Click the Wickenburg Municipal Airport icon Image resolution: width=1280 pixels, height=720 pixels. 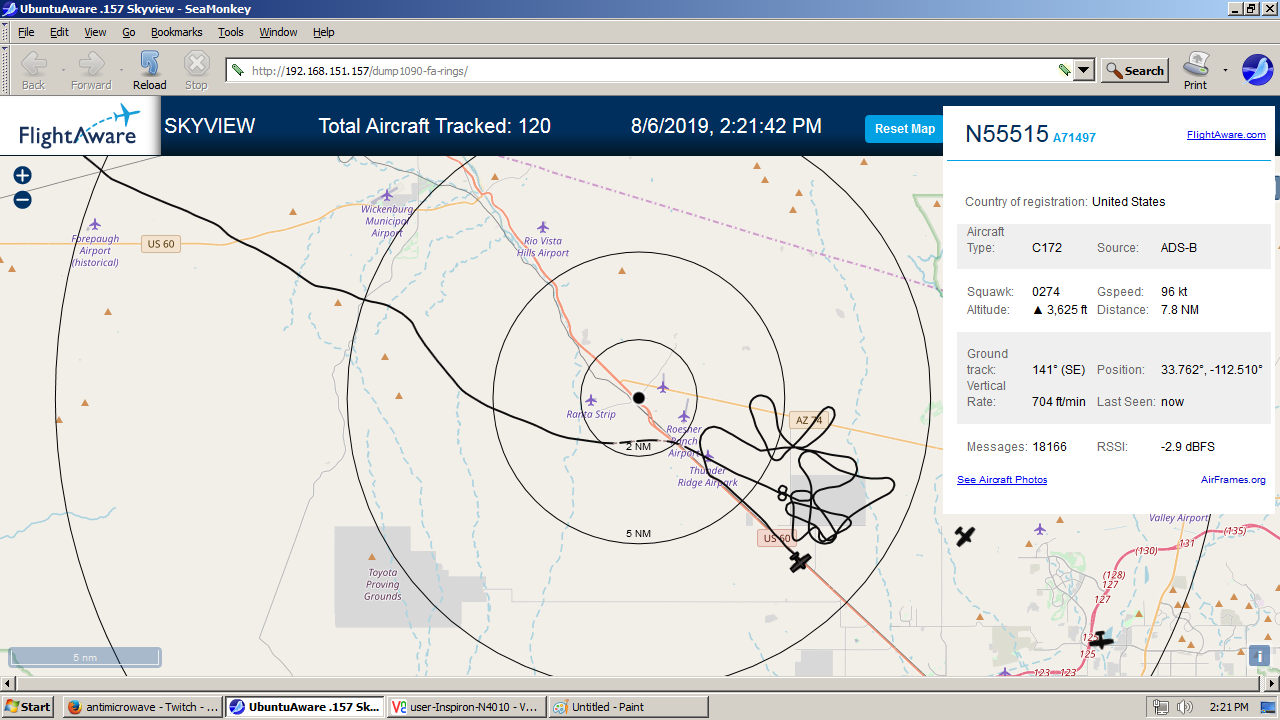pos(387,195)
